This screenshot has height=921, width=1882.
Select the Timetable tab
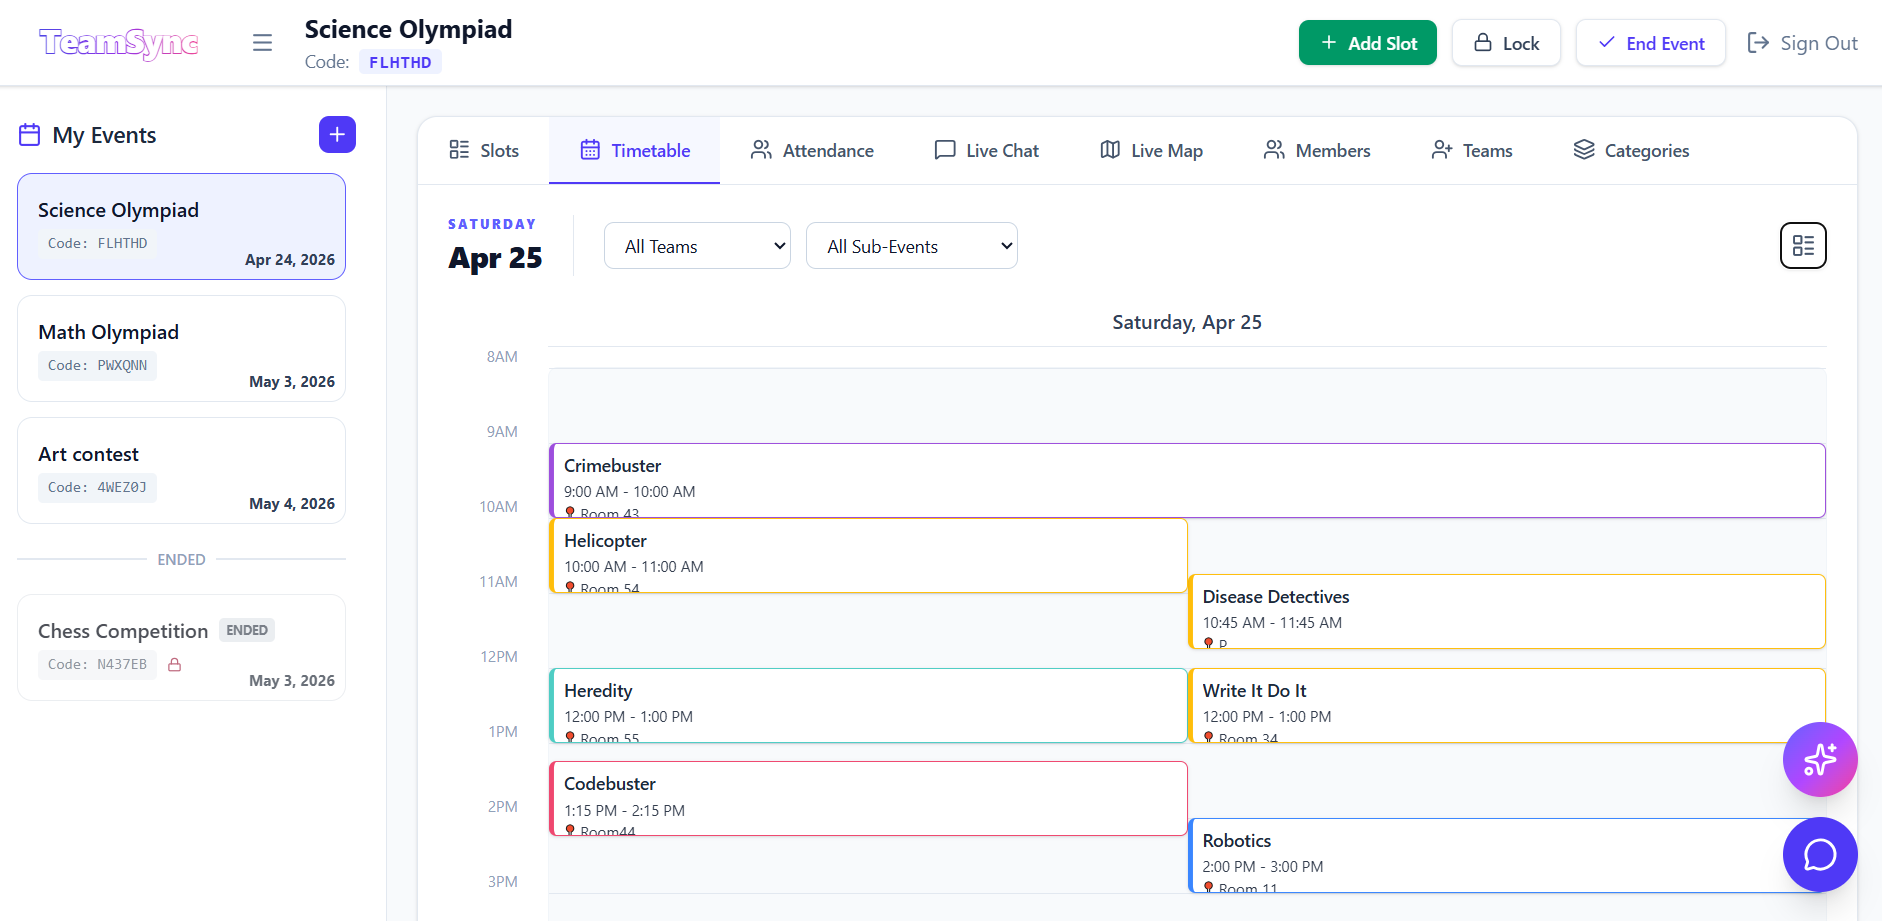[635, 151]
